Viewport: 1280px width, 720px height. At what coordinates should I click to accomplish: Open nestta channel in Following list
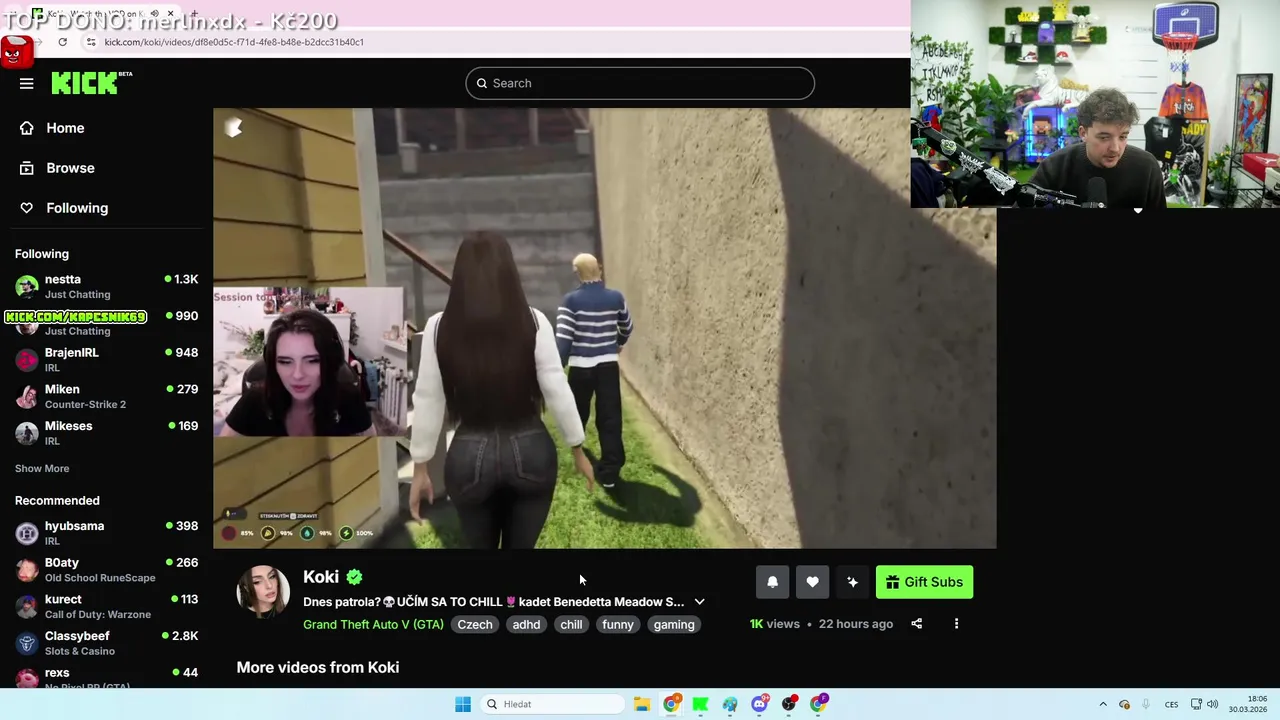(106, 286)
